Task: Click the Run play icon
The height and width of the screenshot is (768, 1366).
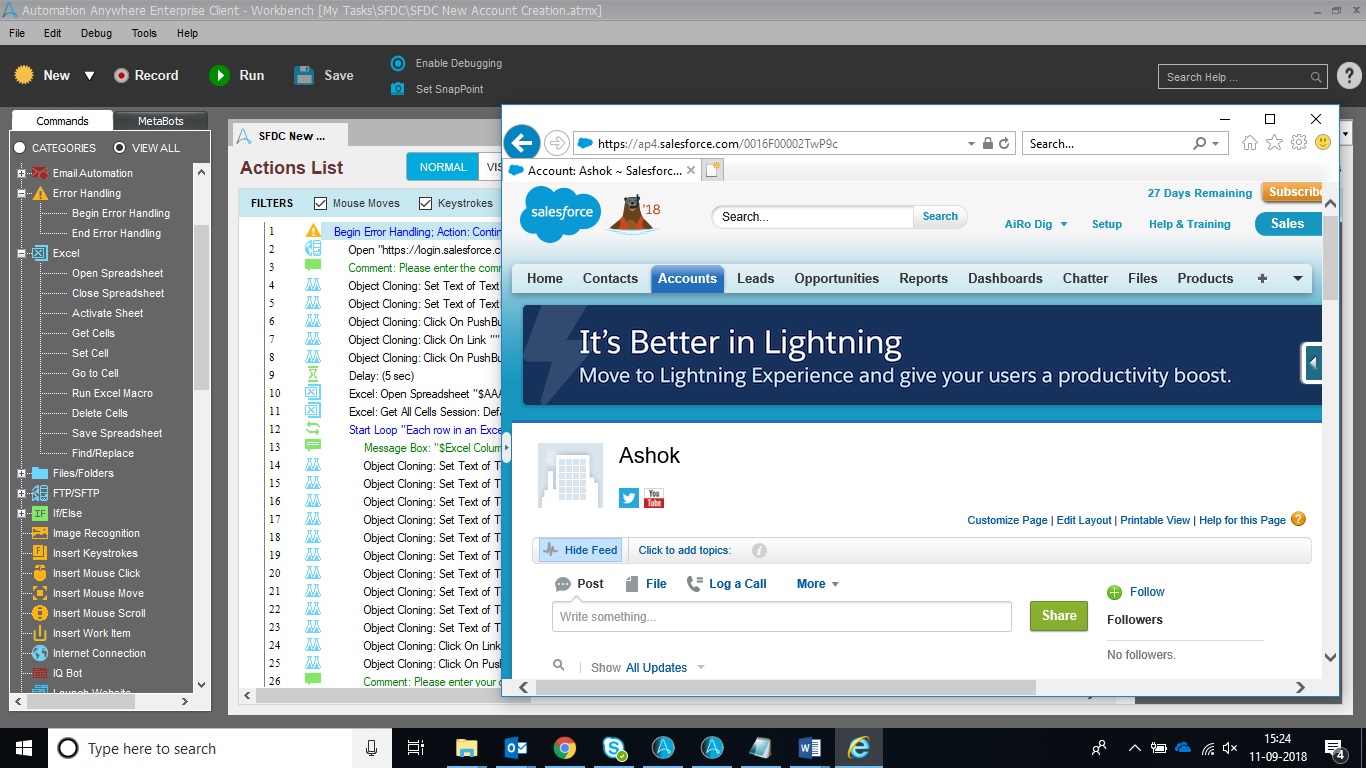Action: (x=219, y=75)
